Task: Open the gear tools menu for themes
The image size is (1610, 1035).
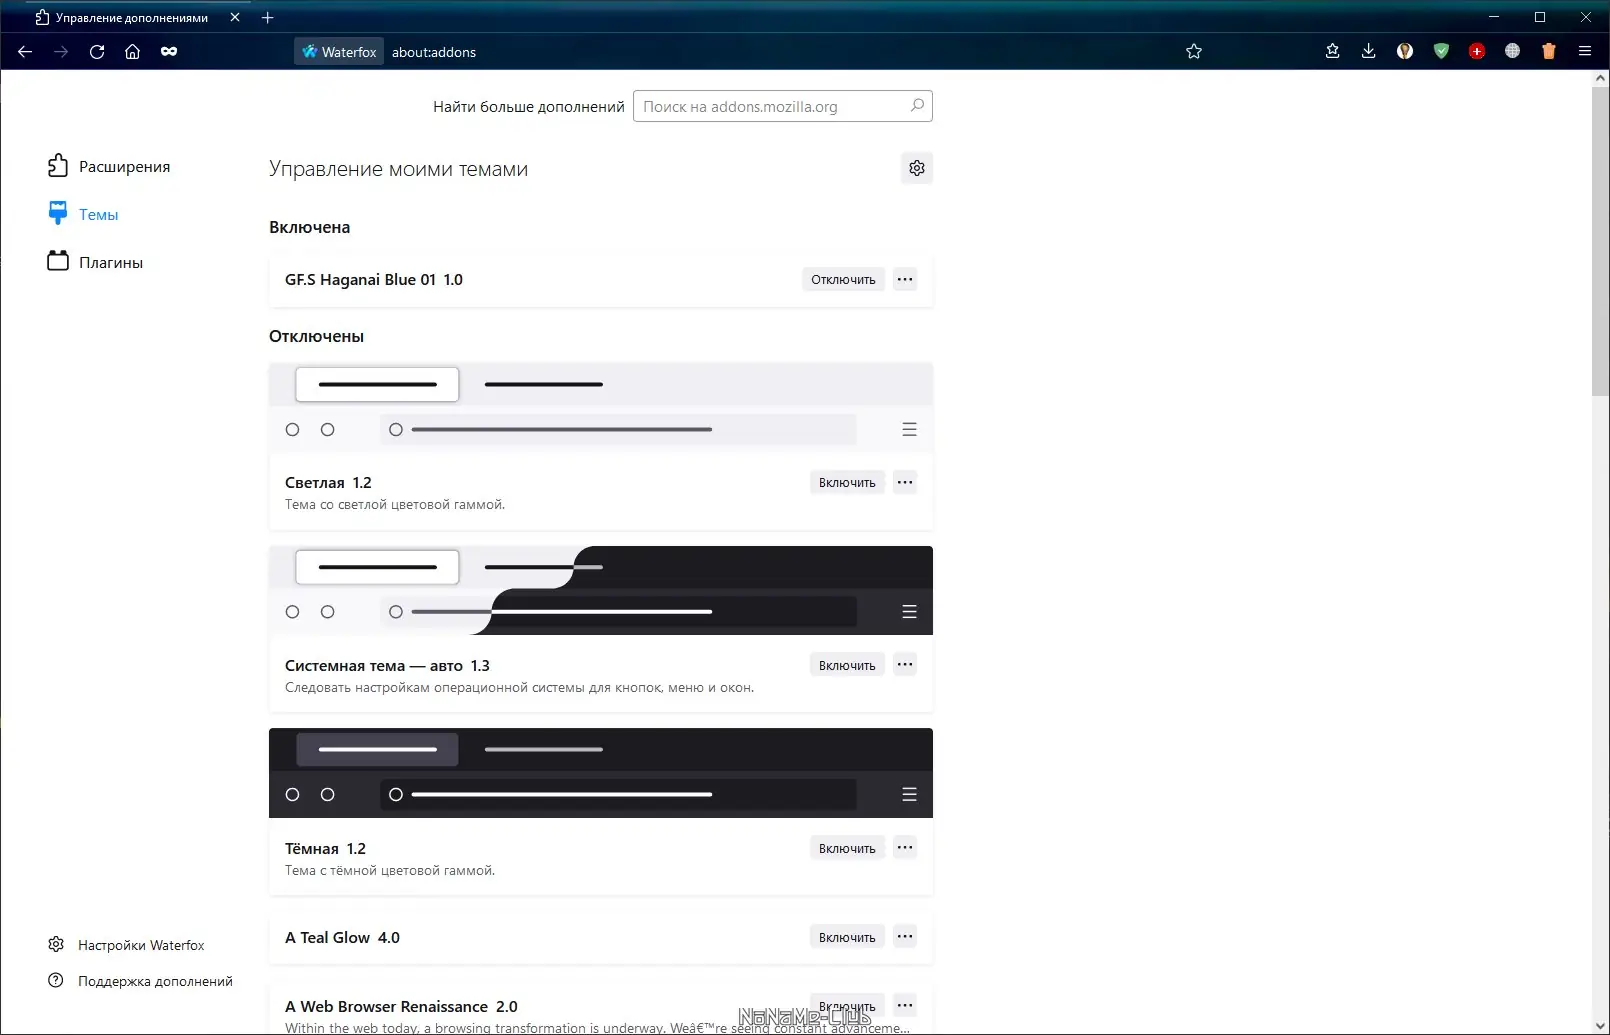Action: (917, 168)
